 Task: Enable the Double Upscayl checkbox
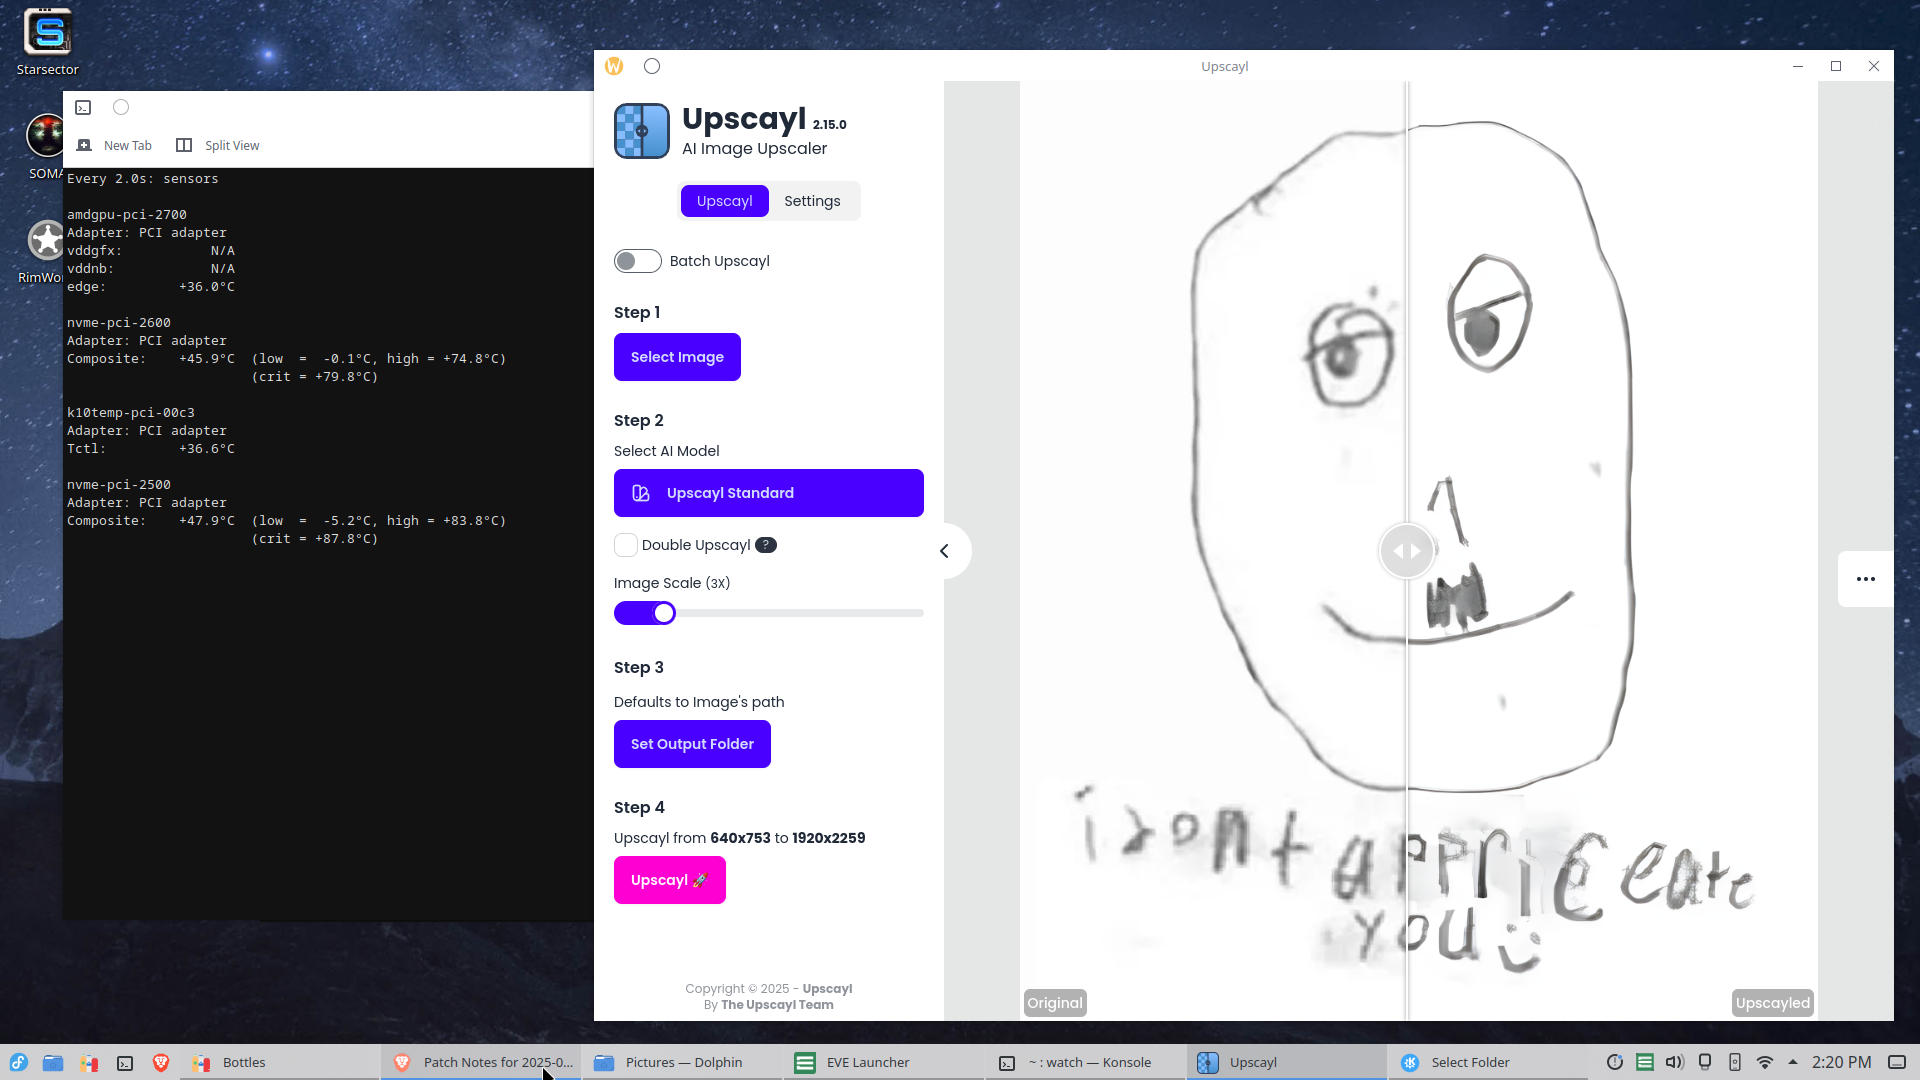(x=626, y=545)
